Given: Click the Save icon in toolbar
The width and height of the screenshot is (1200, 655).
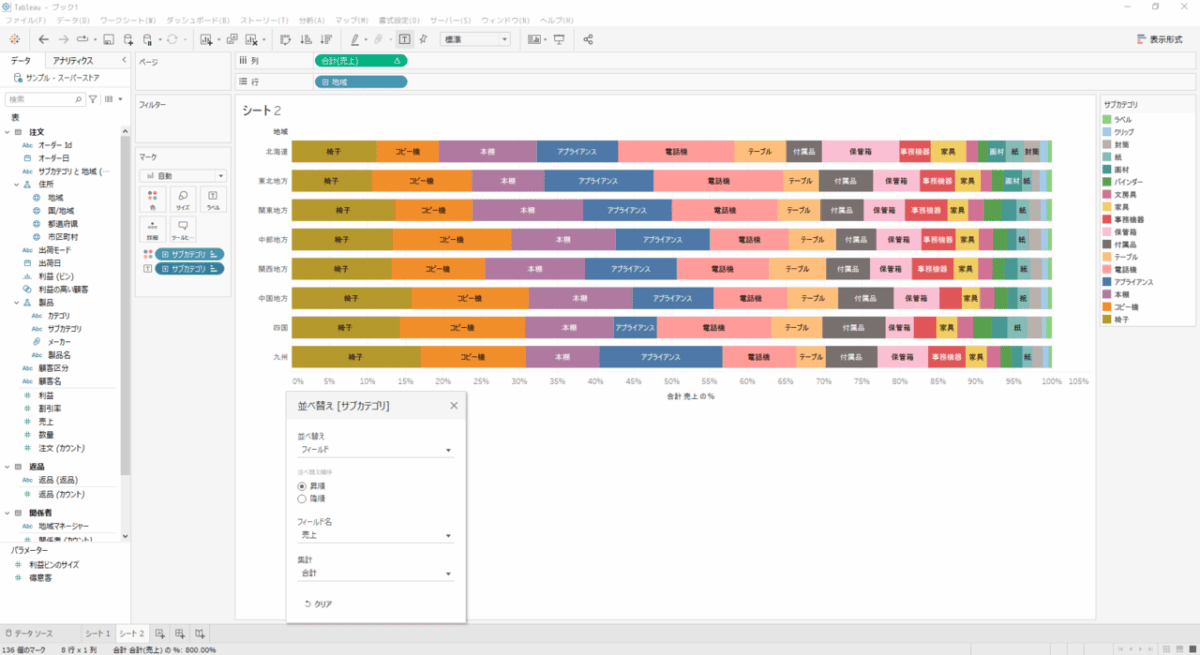Looking at the screenshot, I should [108, 39].
